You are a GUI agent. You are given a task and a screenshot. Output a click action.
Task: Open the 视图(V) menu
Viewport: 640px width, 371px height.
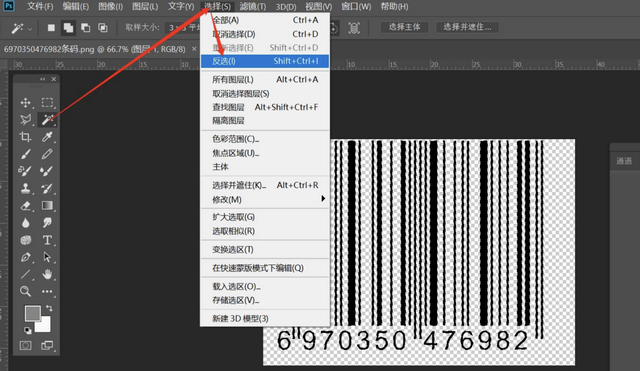(x=318, y=7)
